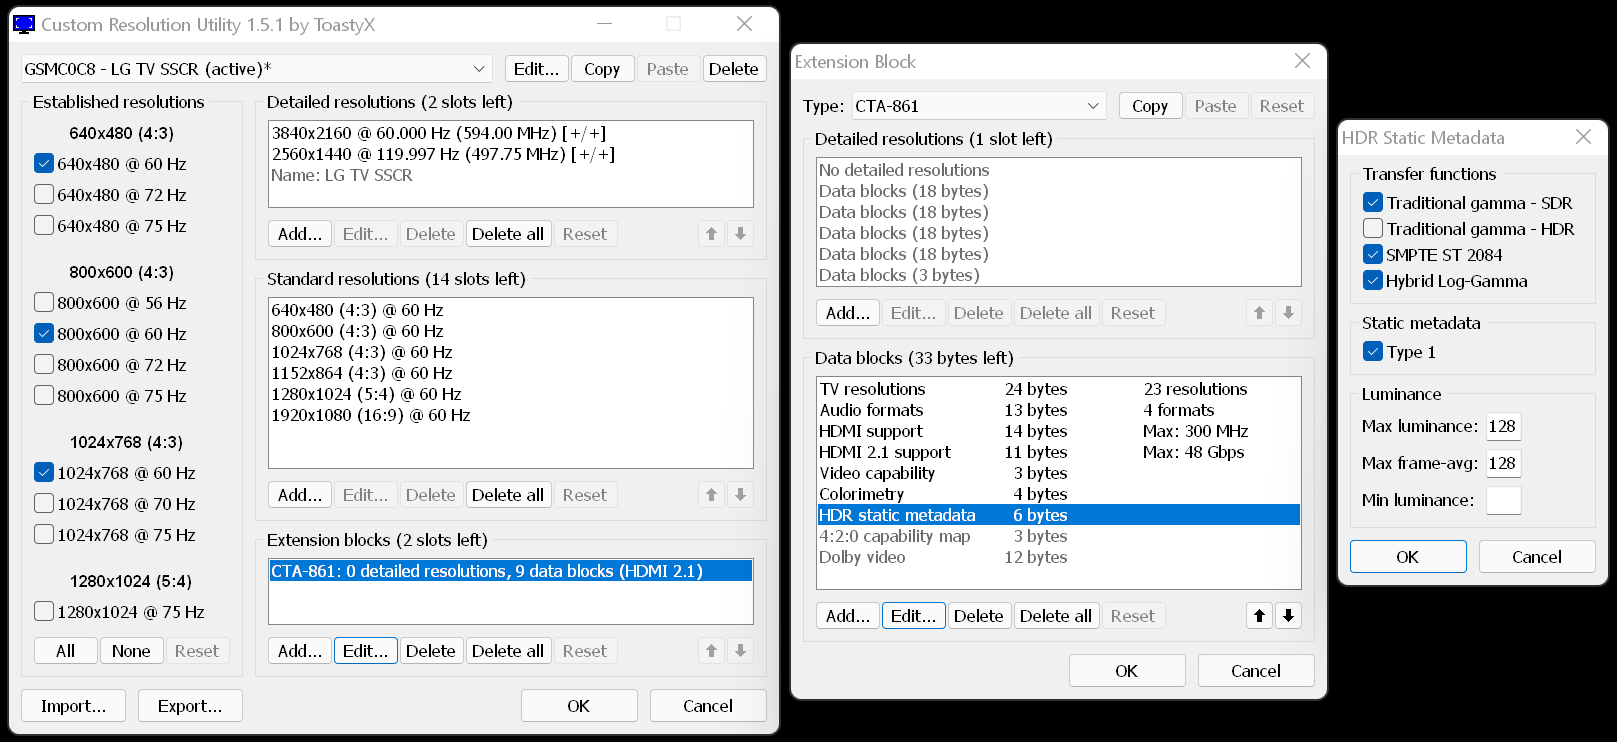Click up arrow under Detailed resolutions list
The width and height of the screenshot is (1617, 742).
pyautogui.click(x=711, y=234)
